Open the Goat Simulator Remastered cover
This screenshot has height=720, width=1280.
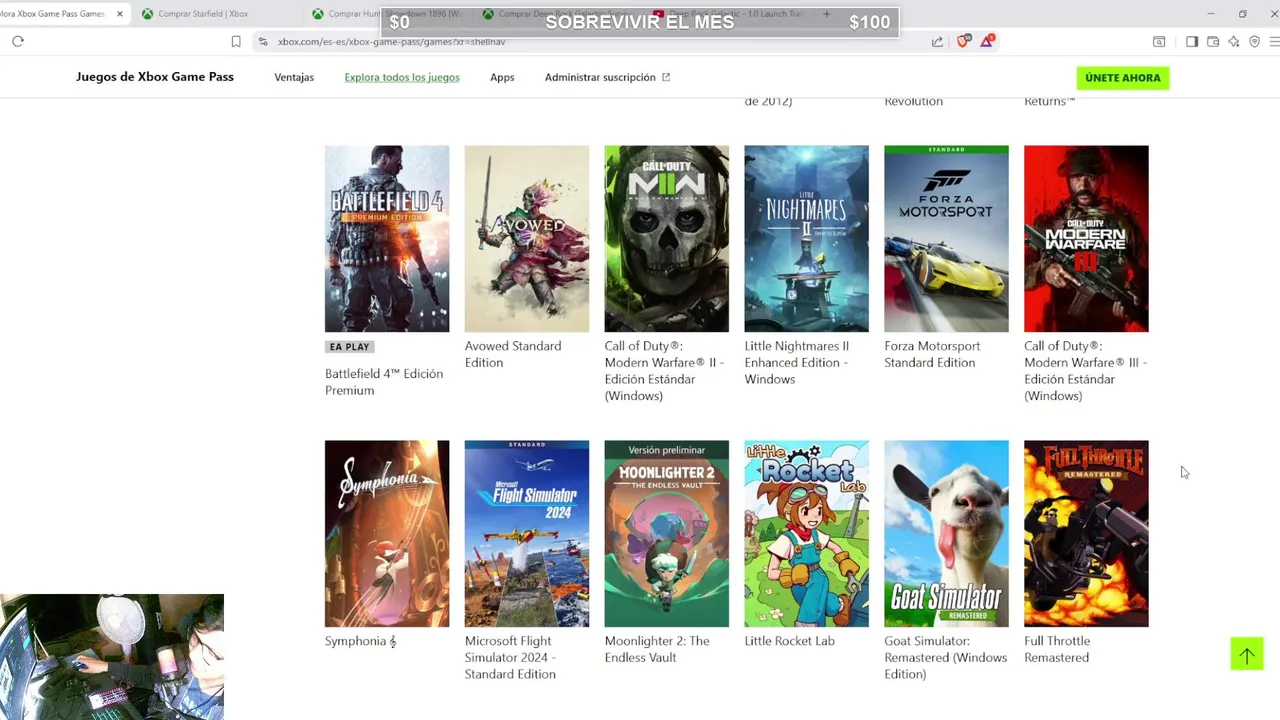[947, 534]
